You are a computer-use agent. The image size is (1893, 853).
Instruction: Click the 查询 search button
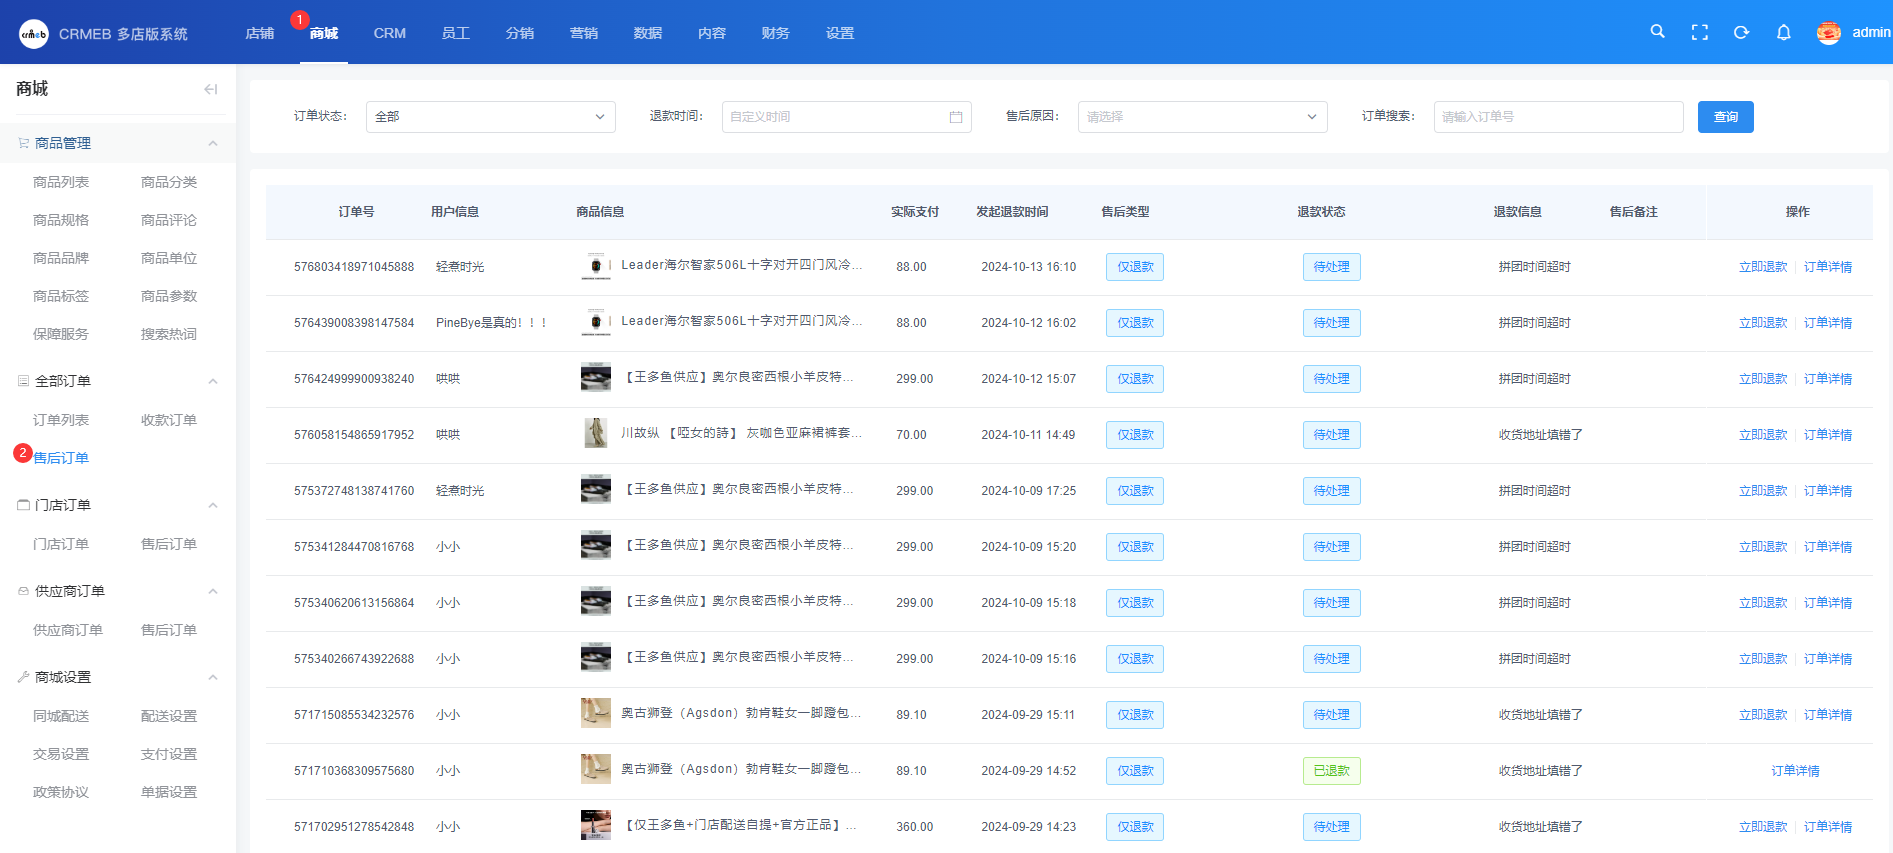pyautogui.click(x=1725, y=117)
